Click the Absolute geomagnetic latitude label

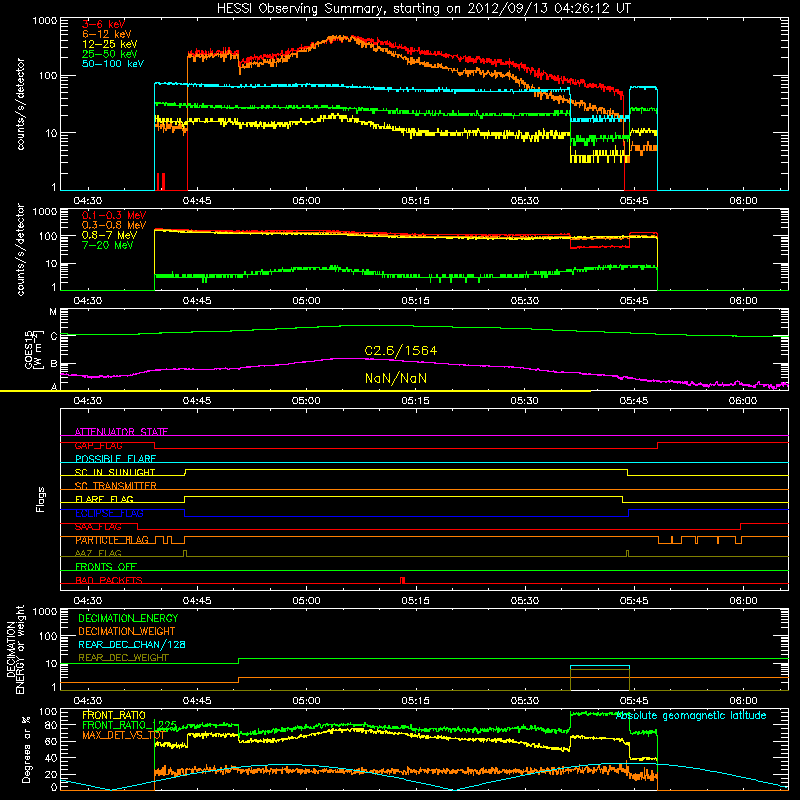(691, 716)
